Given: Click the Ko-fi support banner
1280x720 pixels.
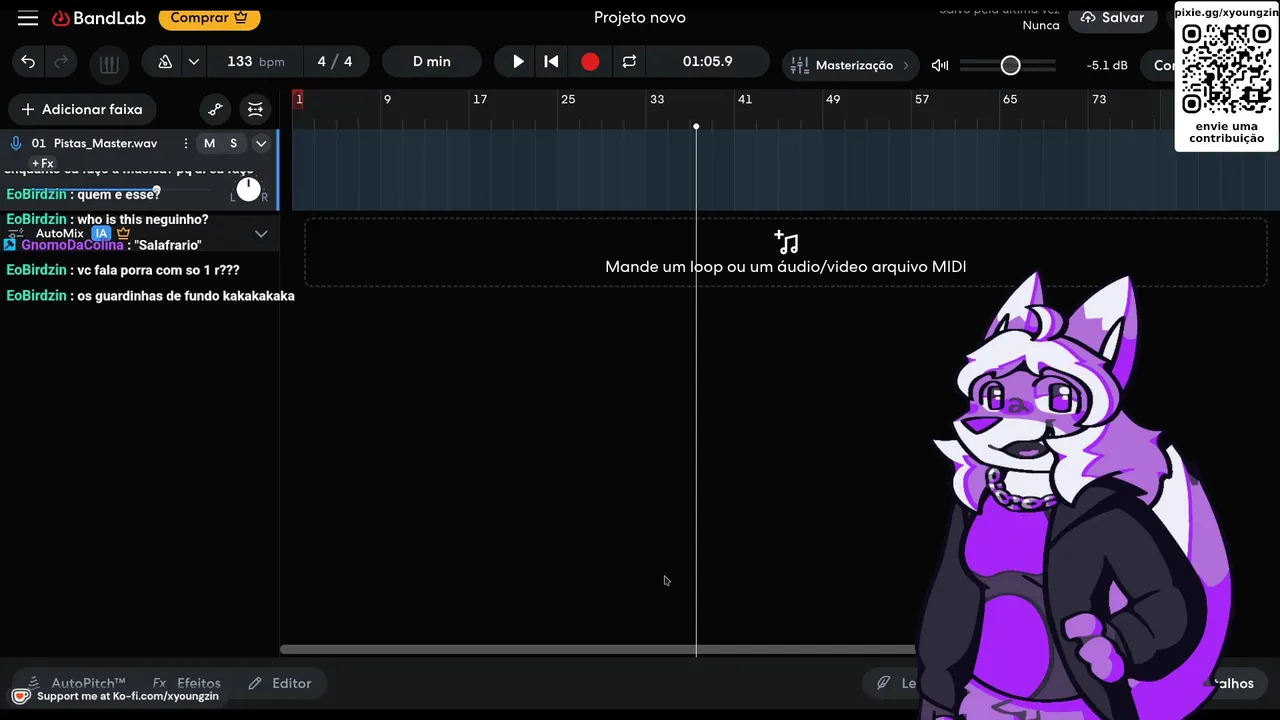Looking at the screenshot, I should pyautogui.click(x=116, y=696).
